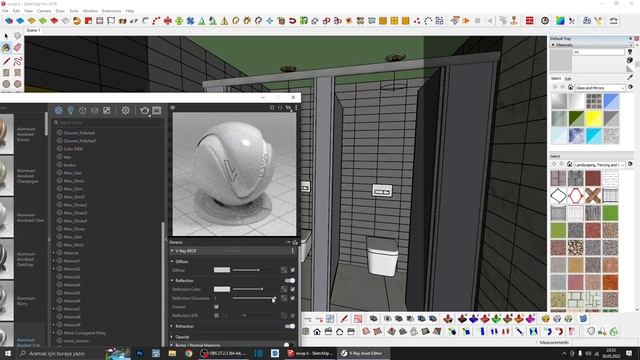Image resolution: width=640 pixels, height=360 pixels.
Task: Switch to V-Ray Asset Editor taskbar button
Action: [x=363, y=353]
